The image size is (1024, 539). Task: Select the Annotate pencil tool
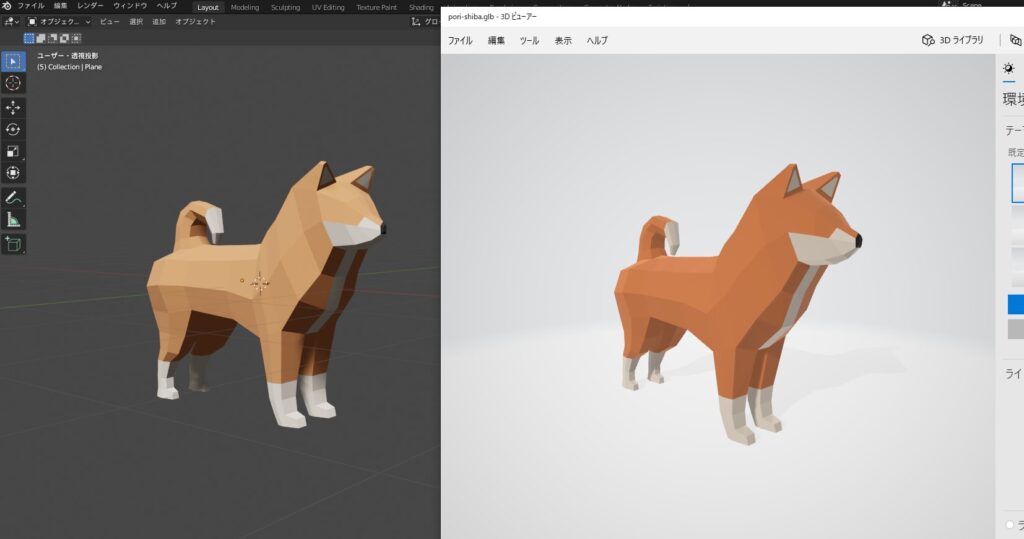point(14,198)
